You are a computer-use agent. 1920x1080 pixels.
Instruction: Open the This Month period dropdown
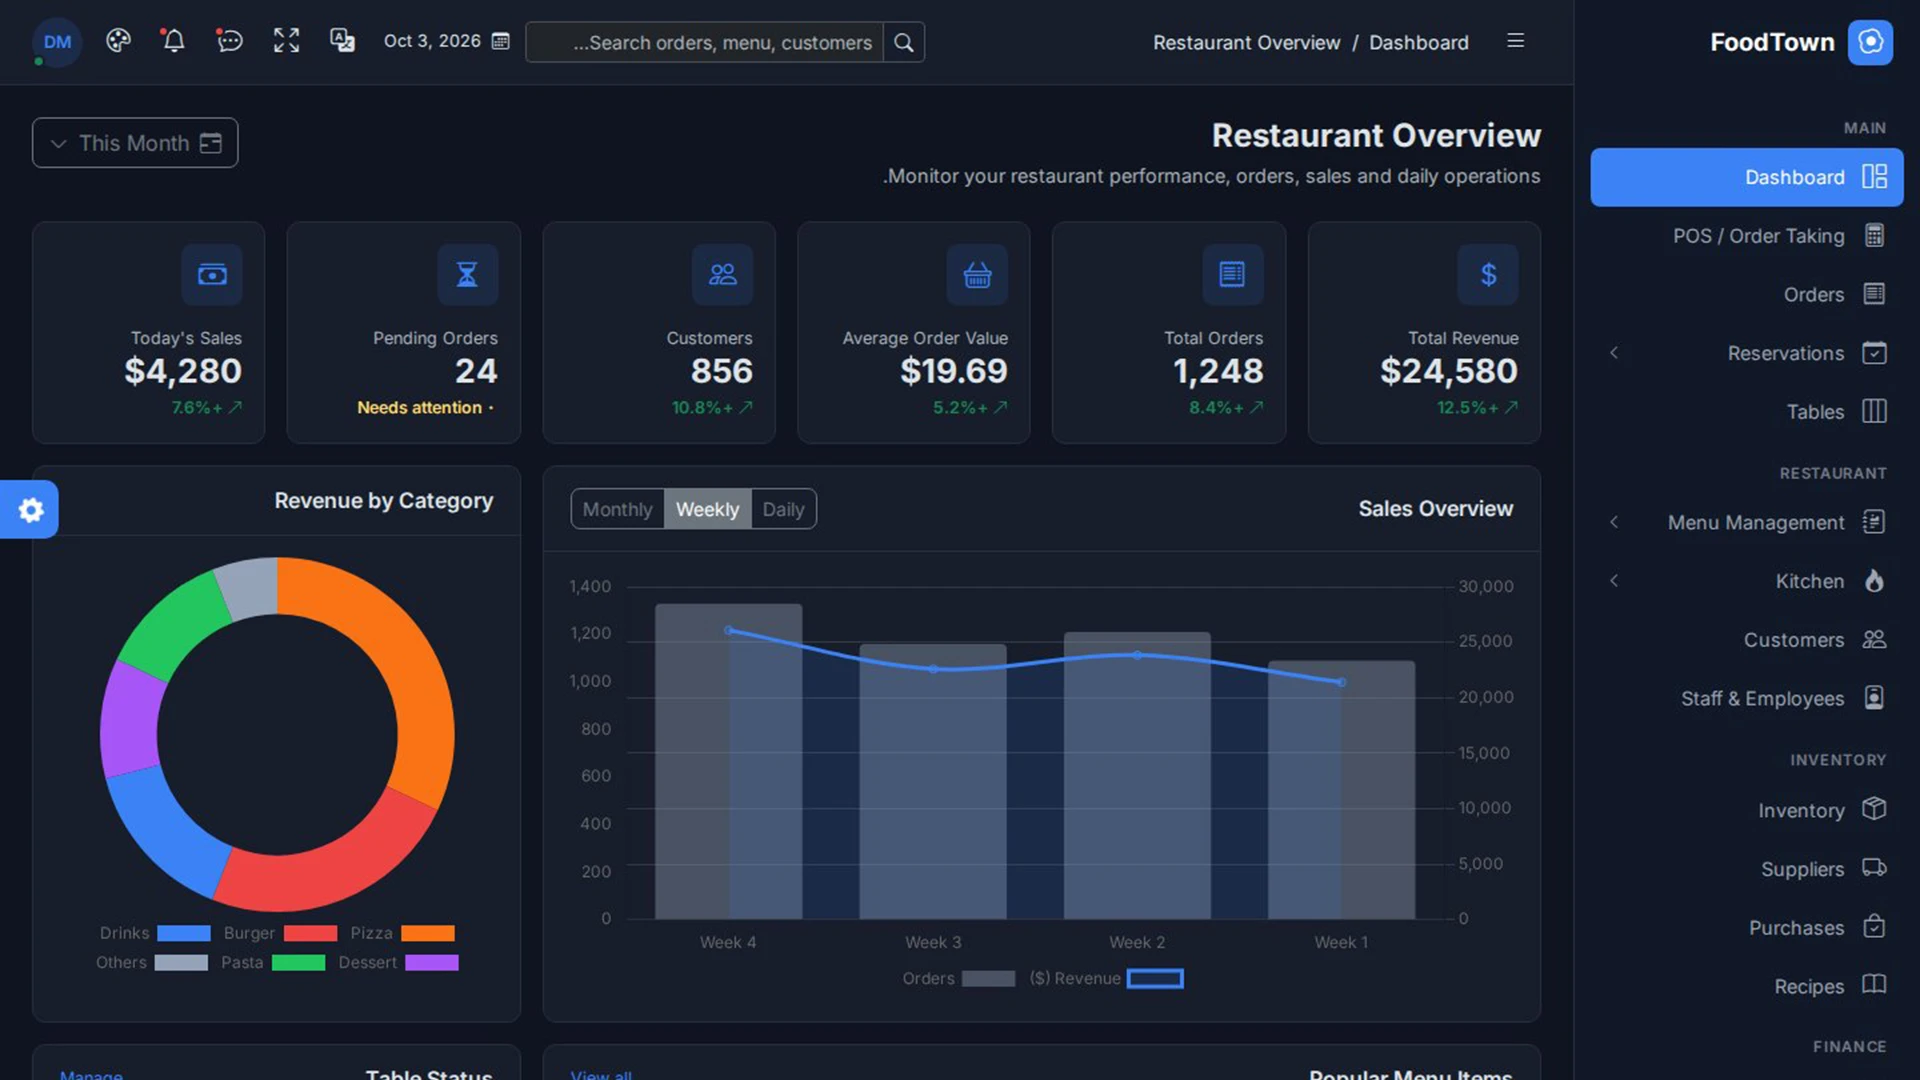pyautogui.click(x=135, y=143)
